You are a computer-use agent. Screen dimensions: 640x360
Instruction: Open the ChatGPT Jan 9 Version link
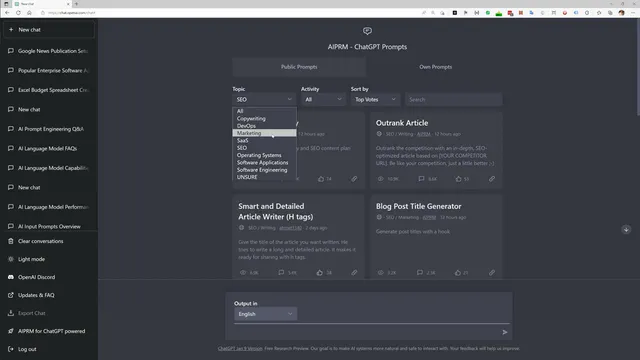tap(240, 349)
